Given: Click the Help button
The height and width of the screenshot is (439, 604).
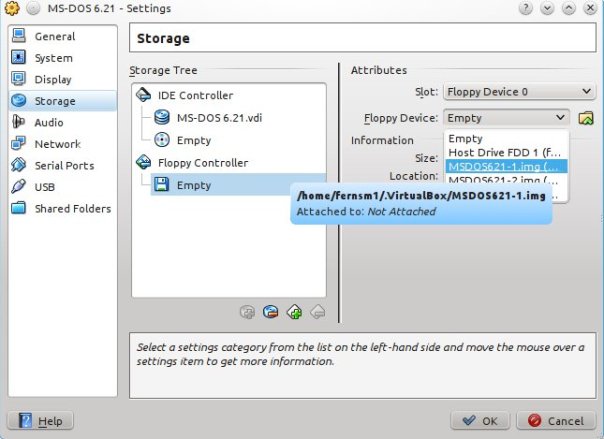Looking at the screenshot, I should click(40, 421).
